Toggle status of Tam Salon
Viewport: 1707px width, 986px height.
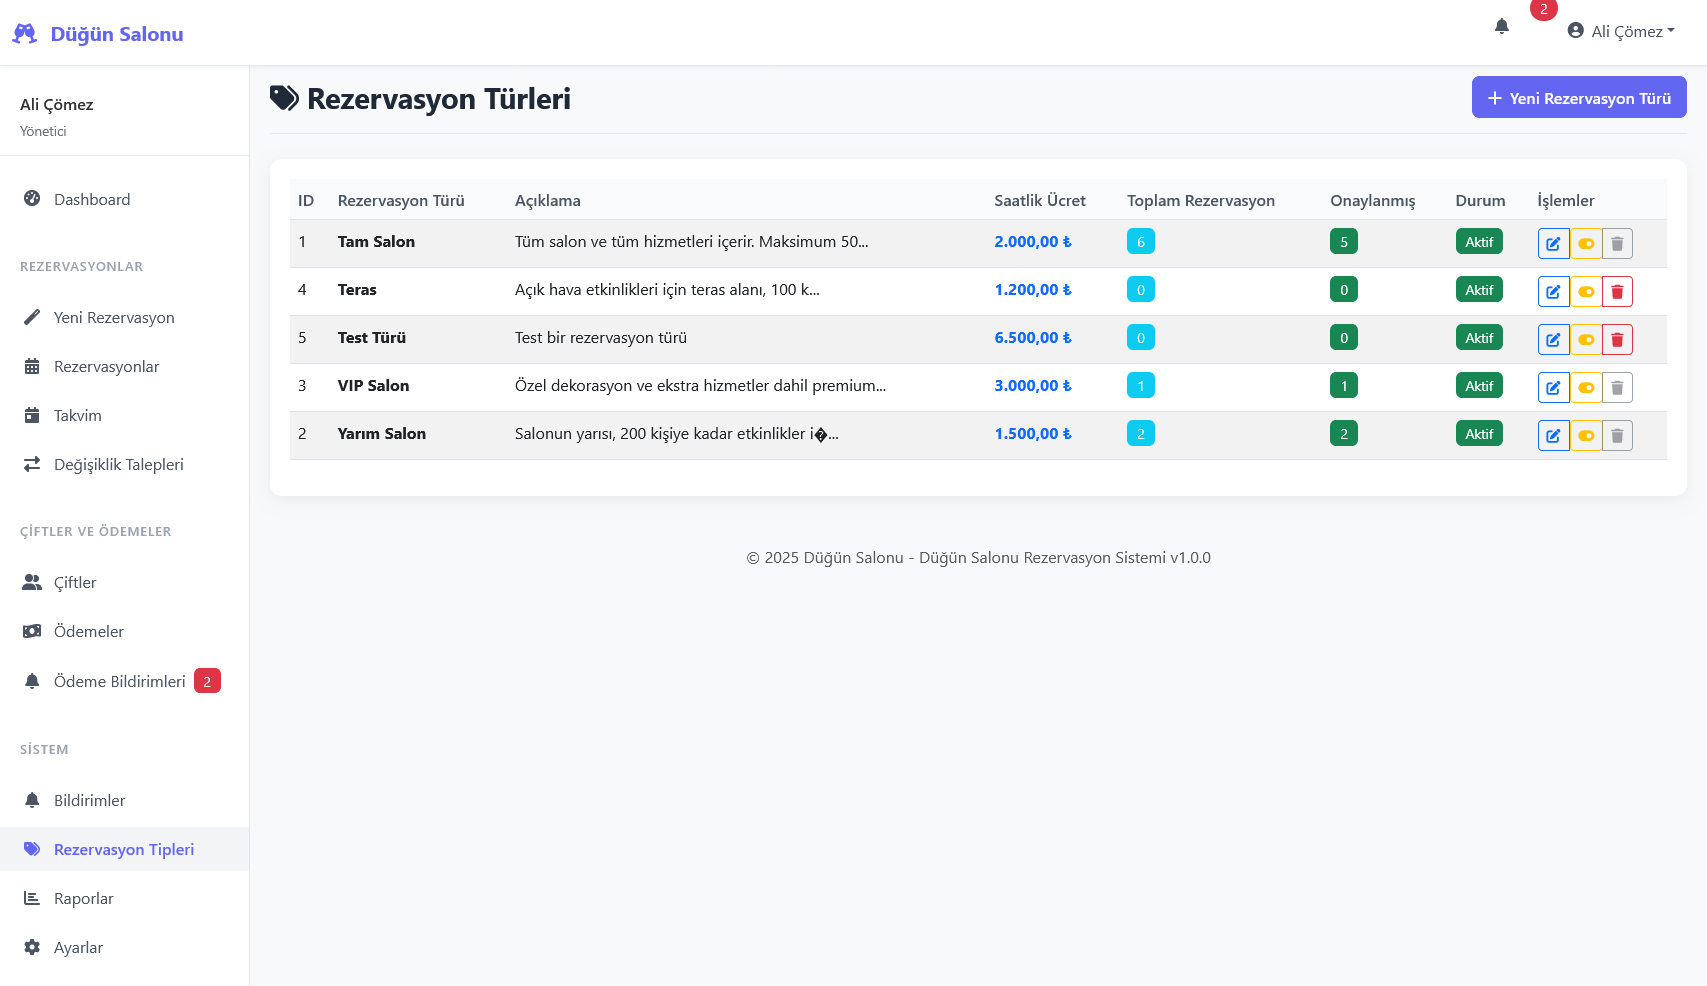coord(1586,243)
